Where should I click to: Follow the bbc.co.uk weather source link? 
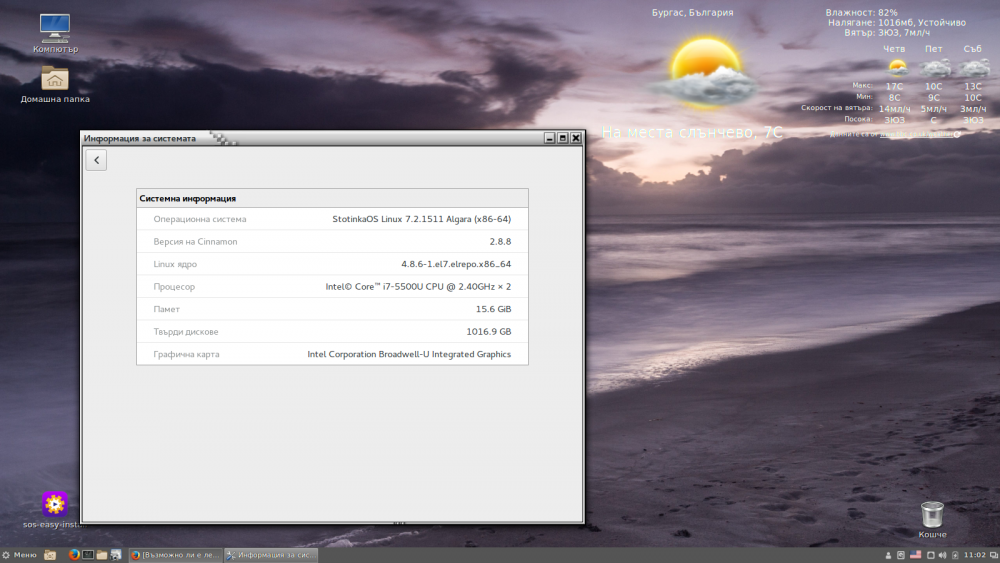[x=916, y=135]
